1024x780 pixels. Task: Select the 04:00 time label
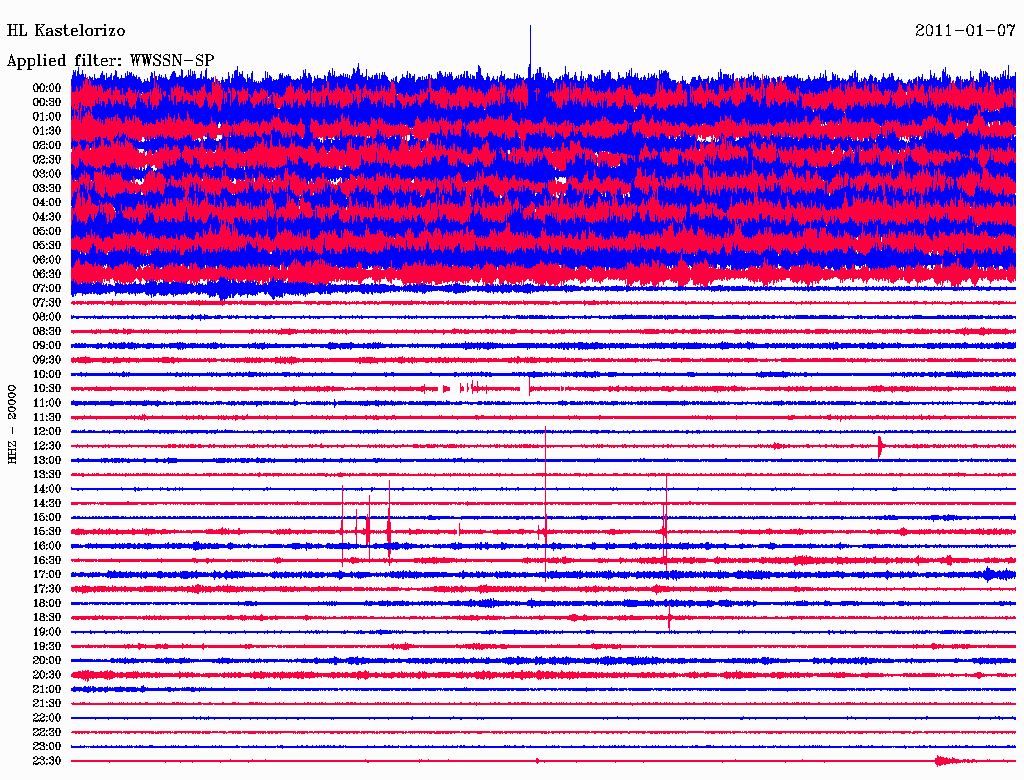click(x=47, y=203)
